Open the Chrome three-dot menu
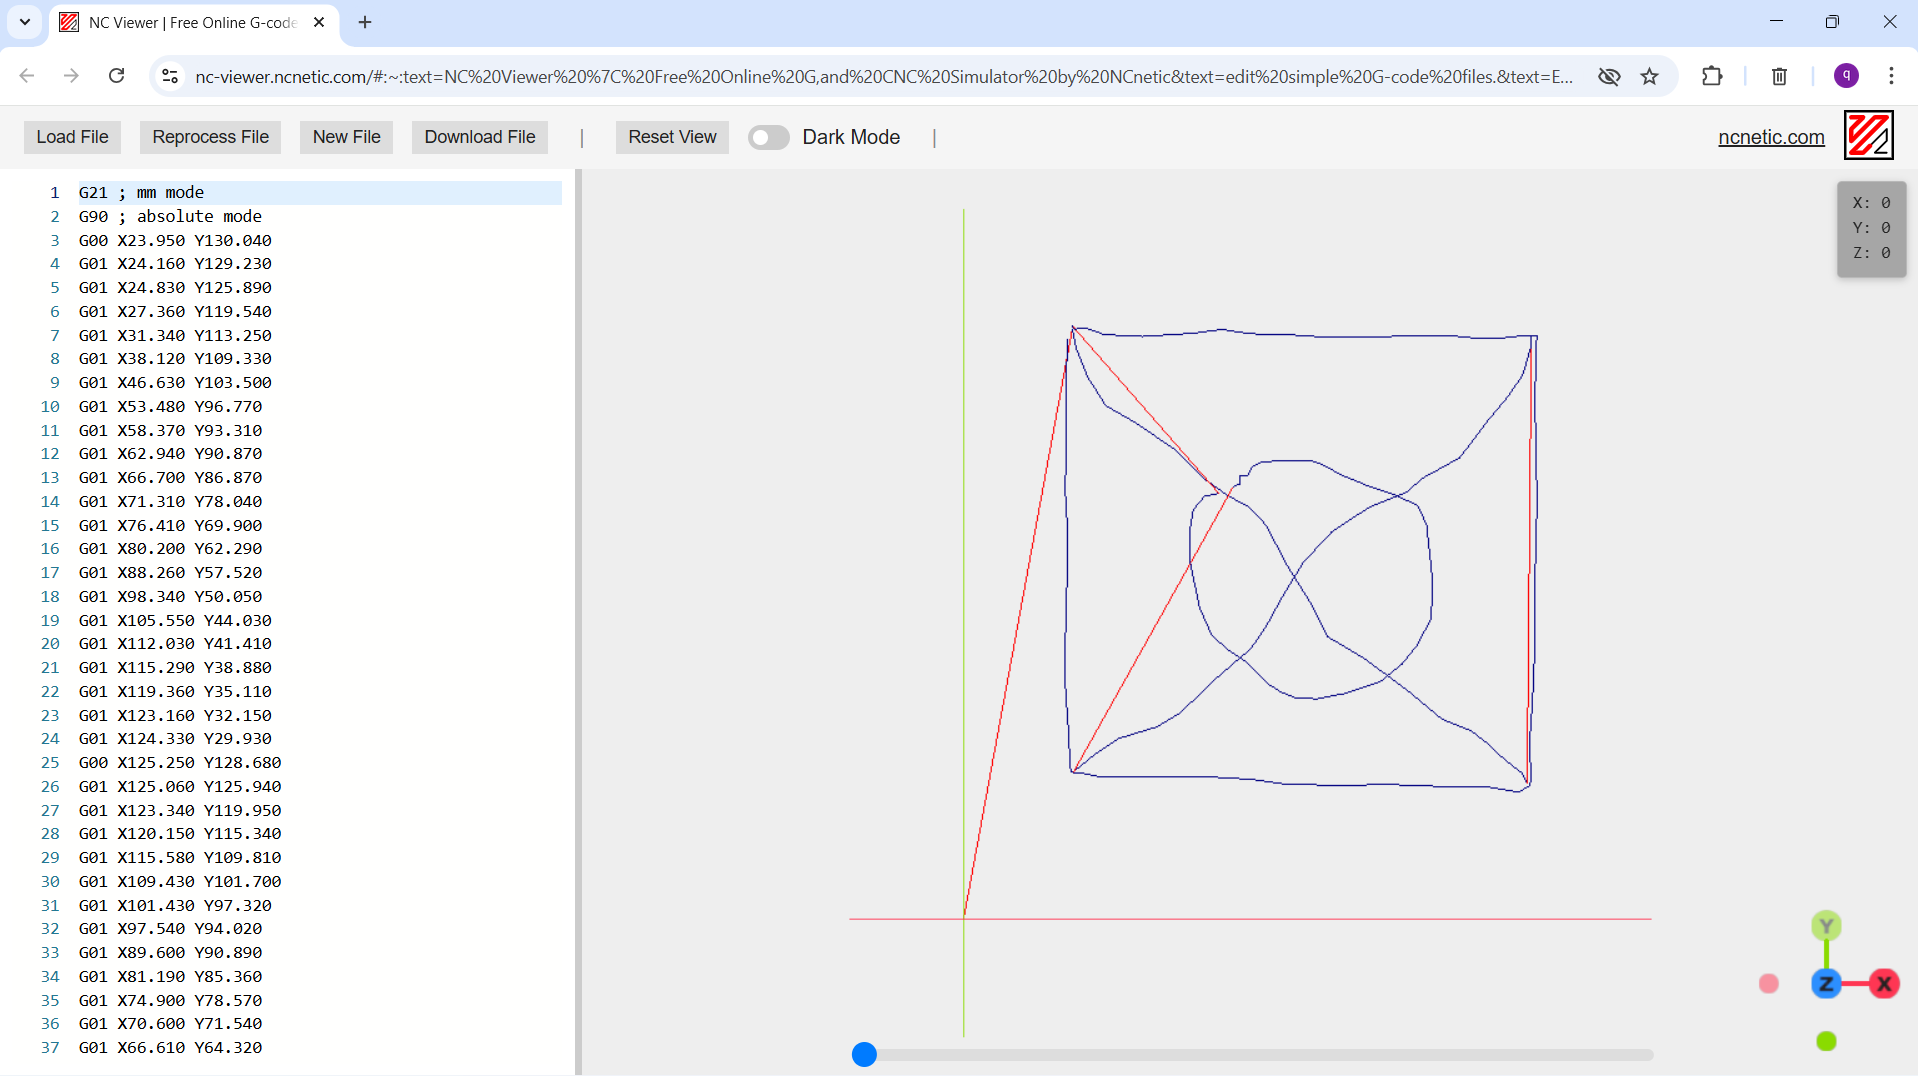Viewport: 1918px width, 1076px height. pos(1892,76)
